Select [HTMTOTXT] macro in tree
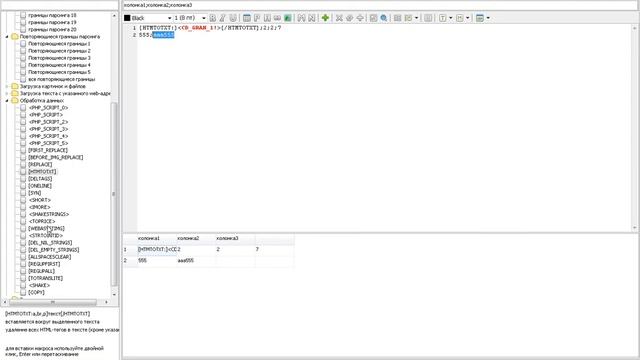The width and height of the screenshot is (640, 360). [42, 171]
